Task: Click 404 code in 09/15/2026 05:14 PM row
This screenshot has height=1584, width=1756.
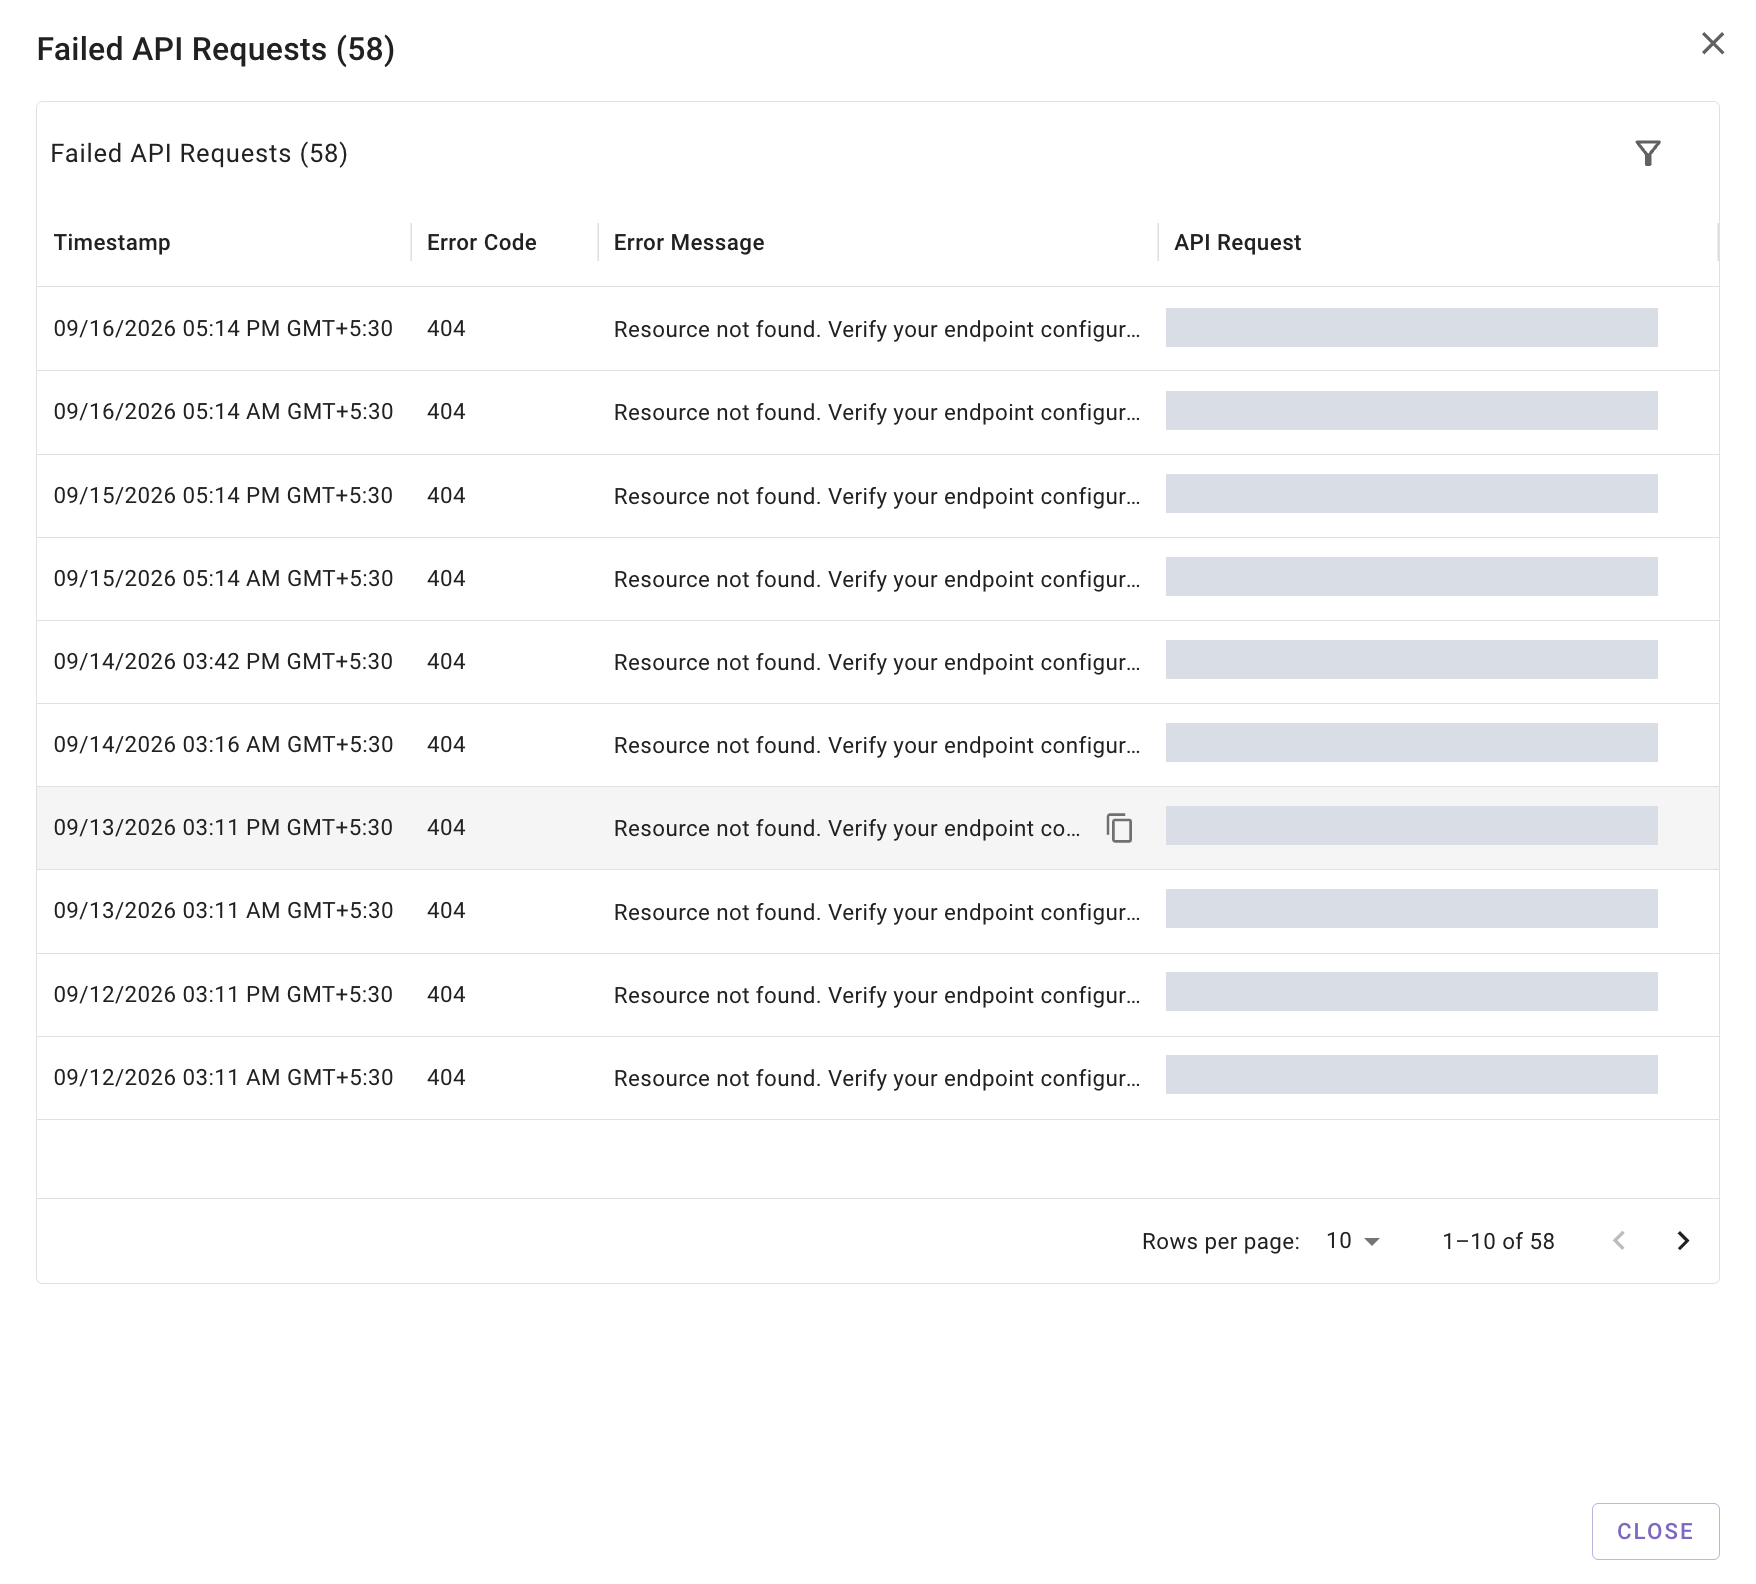Action: point(446,495)
